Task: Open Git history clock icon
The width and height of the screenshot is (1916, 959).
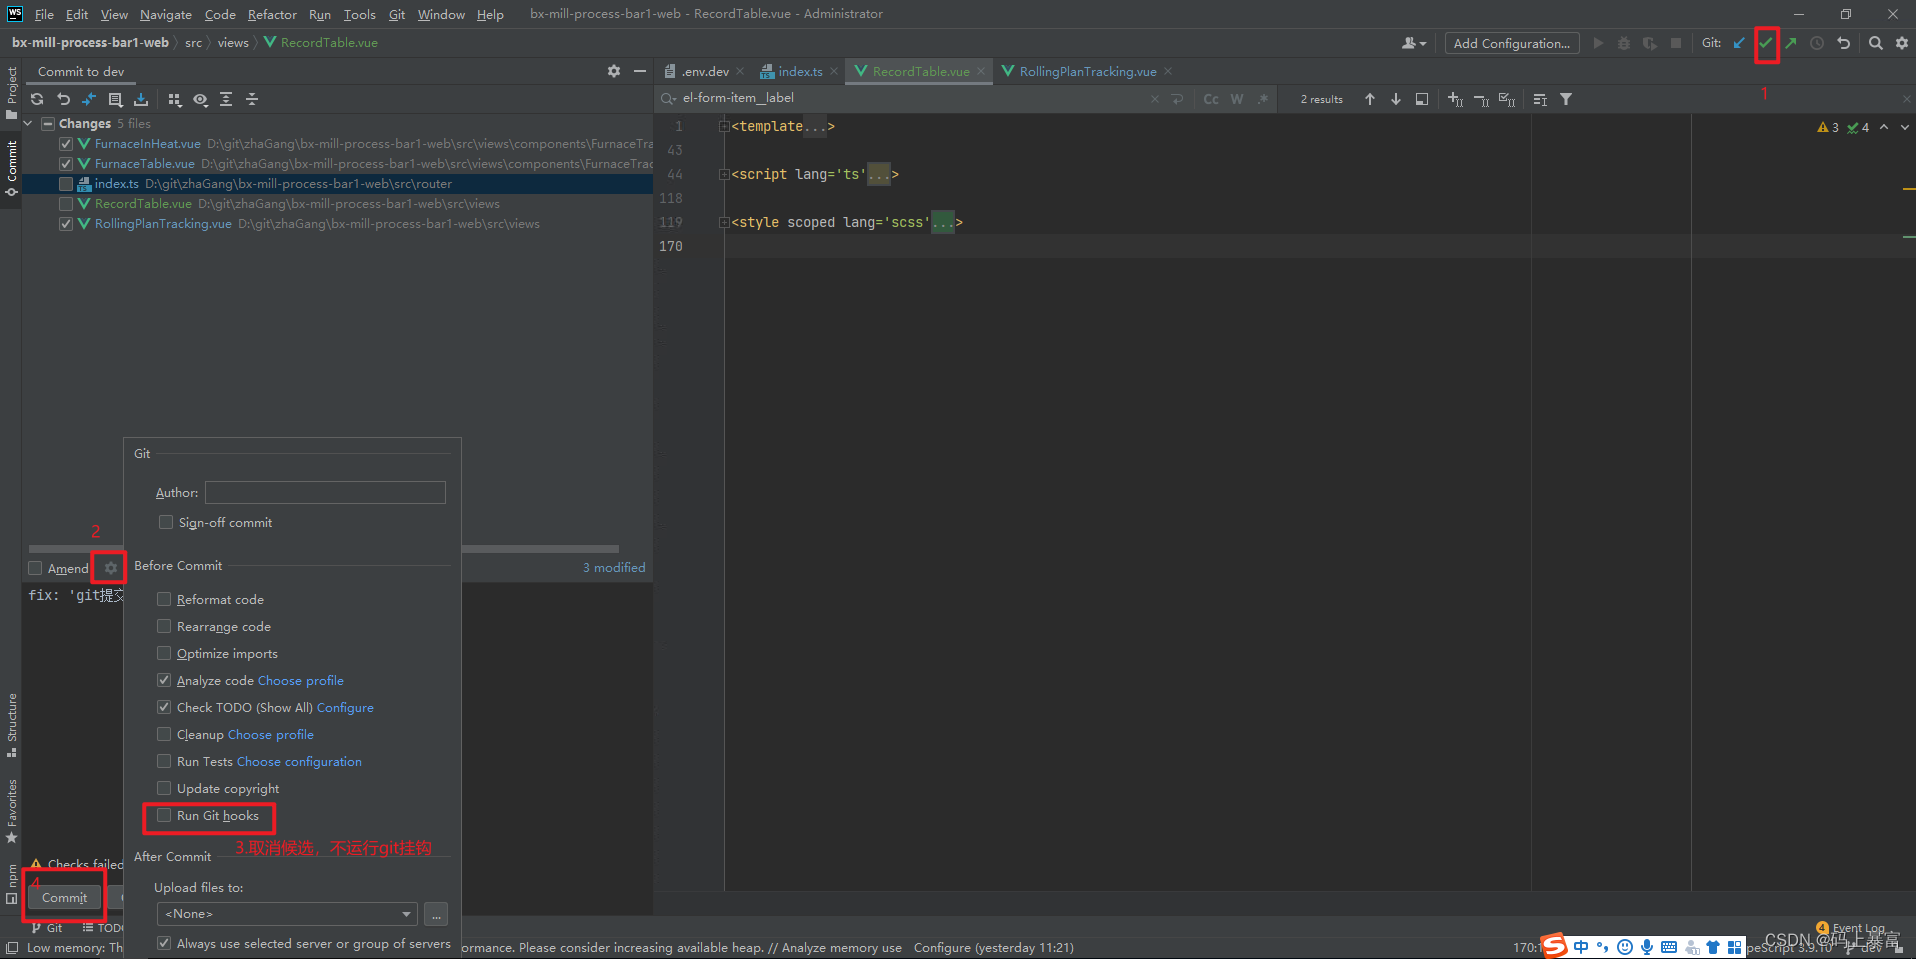Action: (x=1817, y=43)
